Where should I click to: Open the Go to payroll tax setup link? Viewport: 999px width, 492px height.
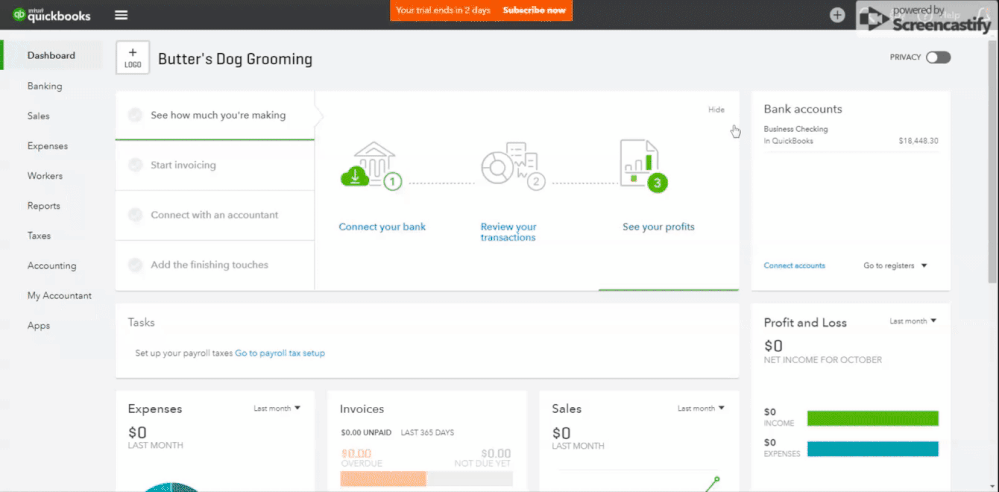280,353
